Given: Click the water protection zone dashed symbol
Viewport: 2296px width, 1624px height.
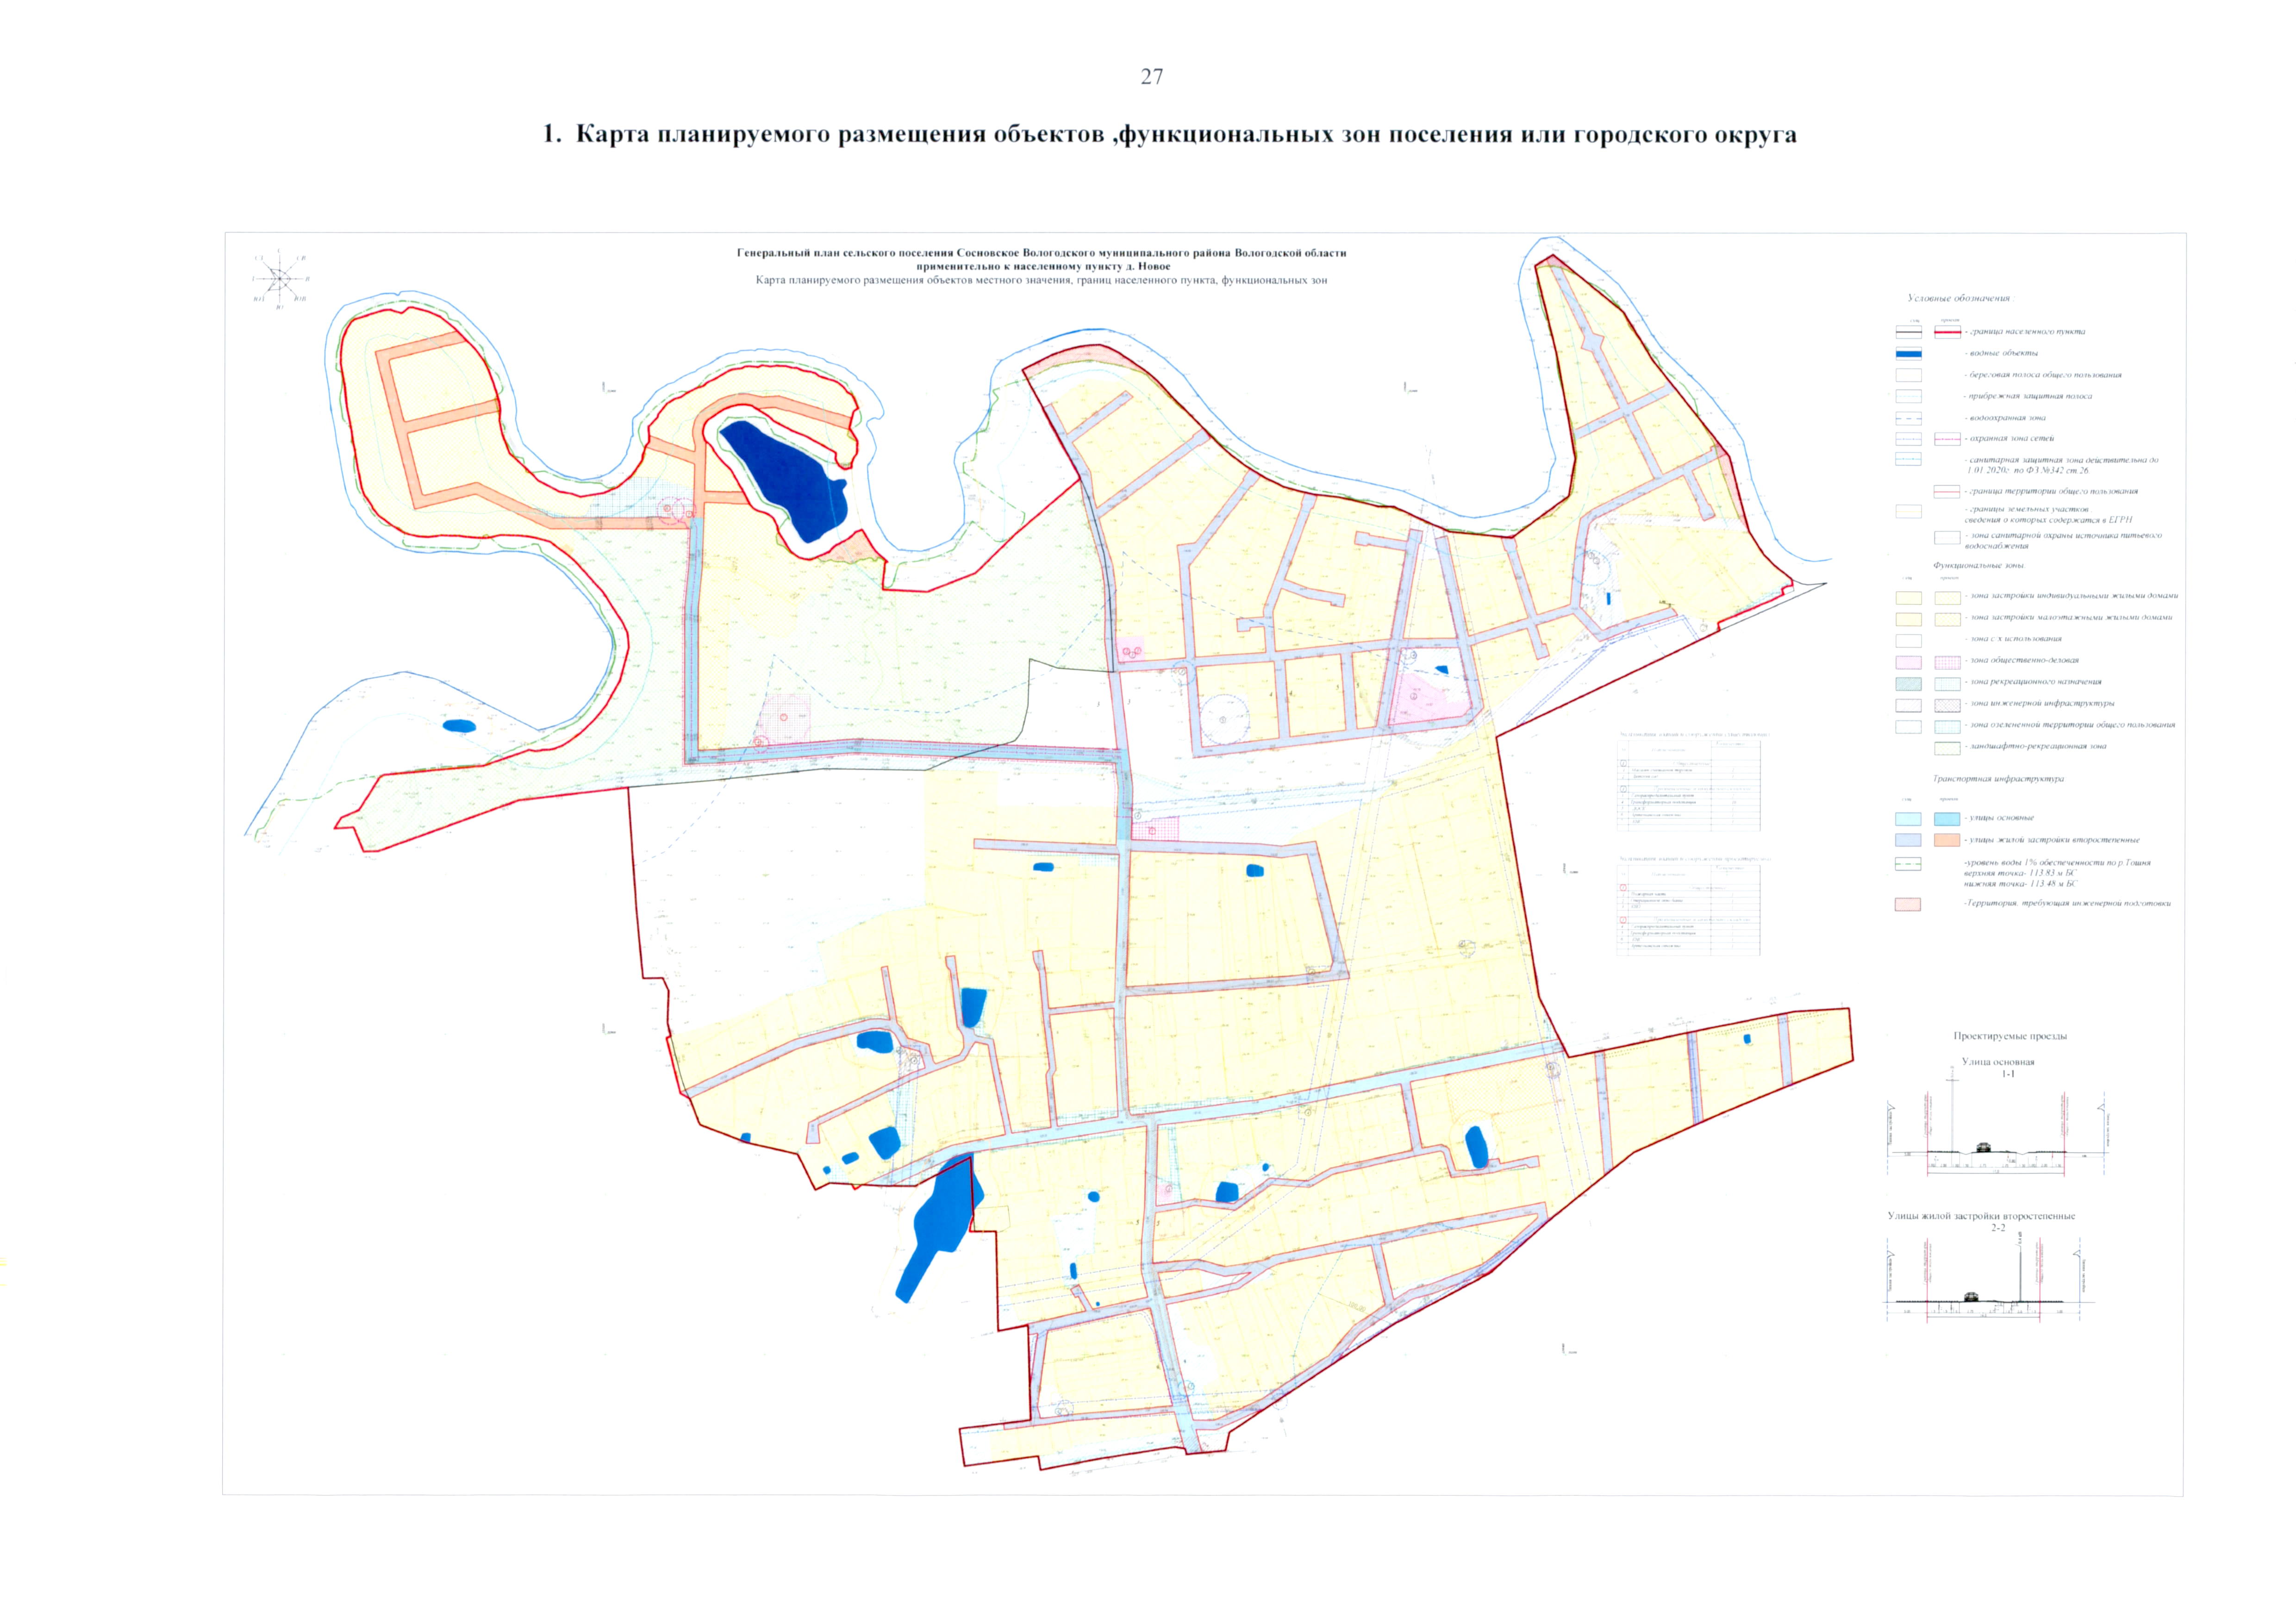Looking at the screenshot, I should (x=1908, y=418).
